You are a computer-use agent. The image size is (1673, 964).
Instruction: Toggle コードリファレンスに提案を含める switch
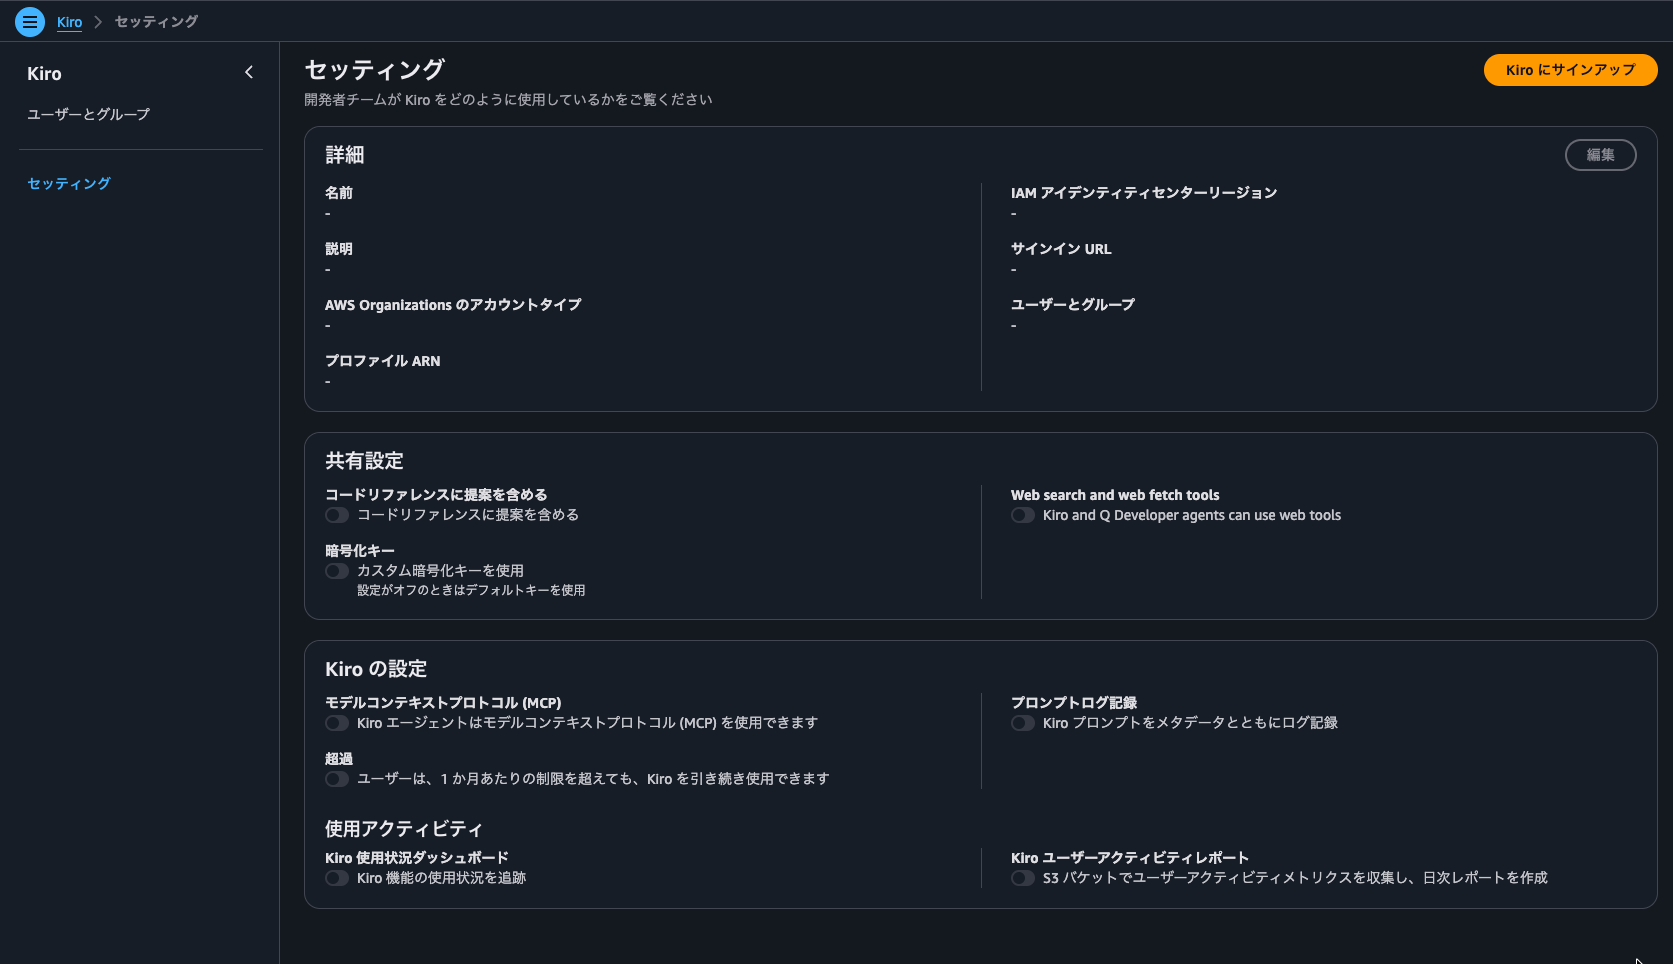[337, 515]
